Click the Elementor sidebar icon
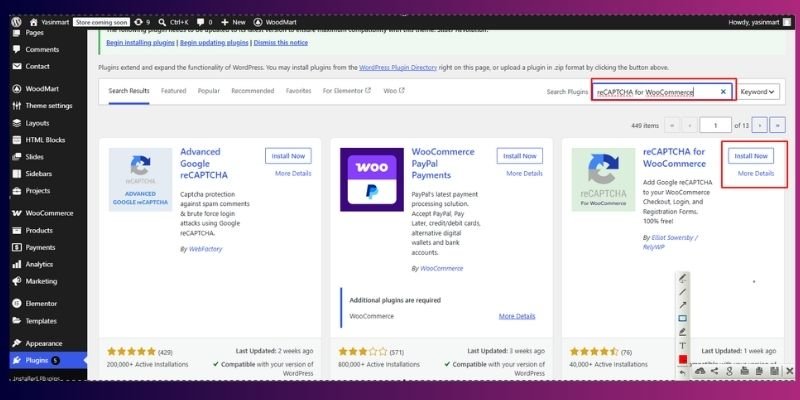Screen dimensions: 800x400 (17, 304)
